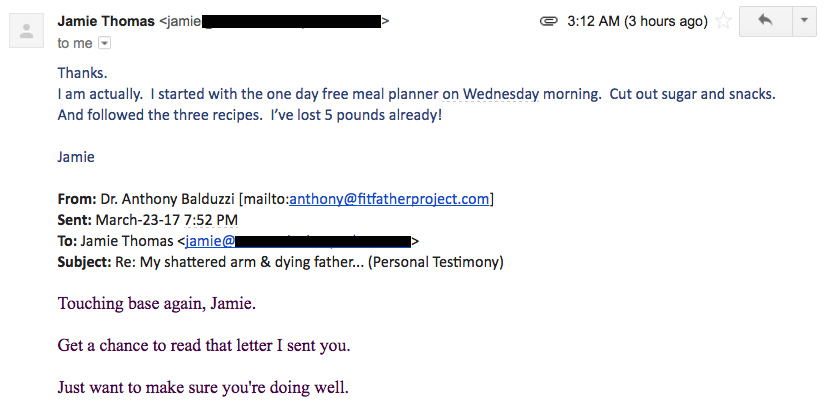Click 'Just want to make sure' line

[203, 388]
